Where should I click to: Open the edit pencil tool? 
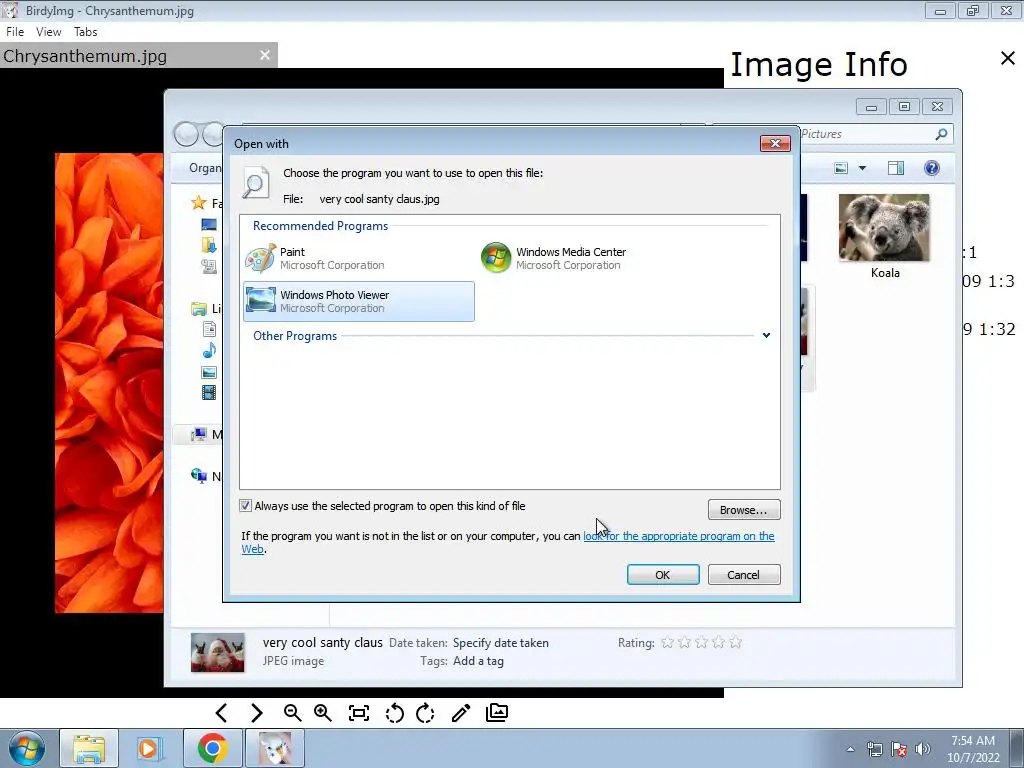[x=461, y=712]
